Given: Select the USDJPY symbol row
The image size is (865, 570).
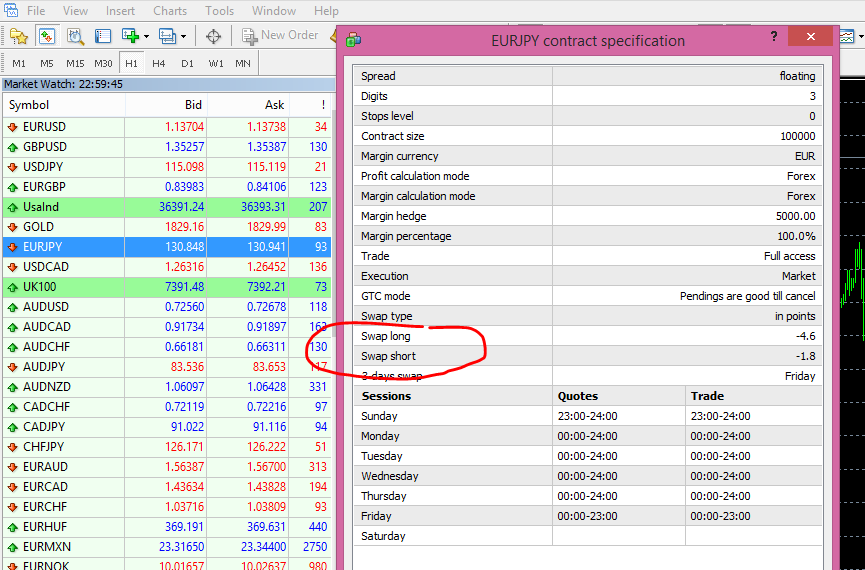Looking at the screenshot, I should coord(167,167).
